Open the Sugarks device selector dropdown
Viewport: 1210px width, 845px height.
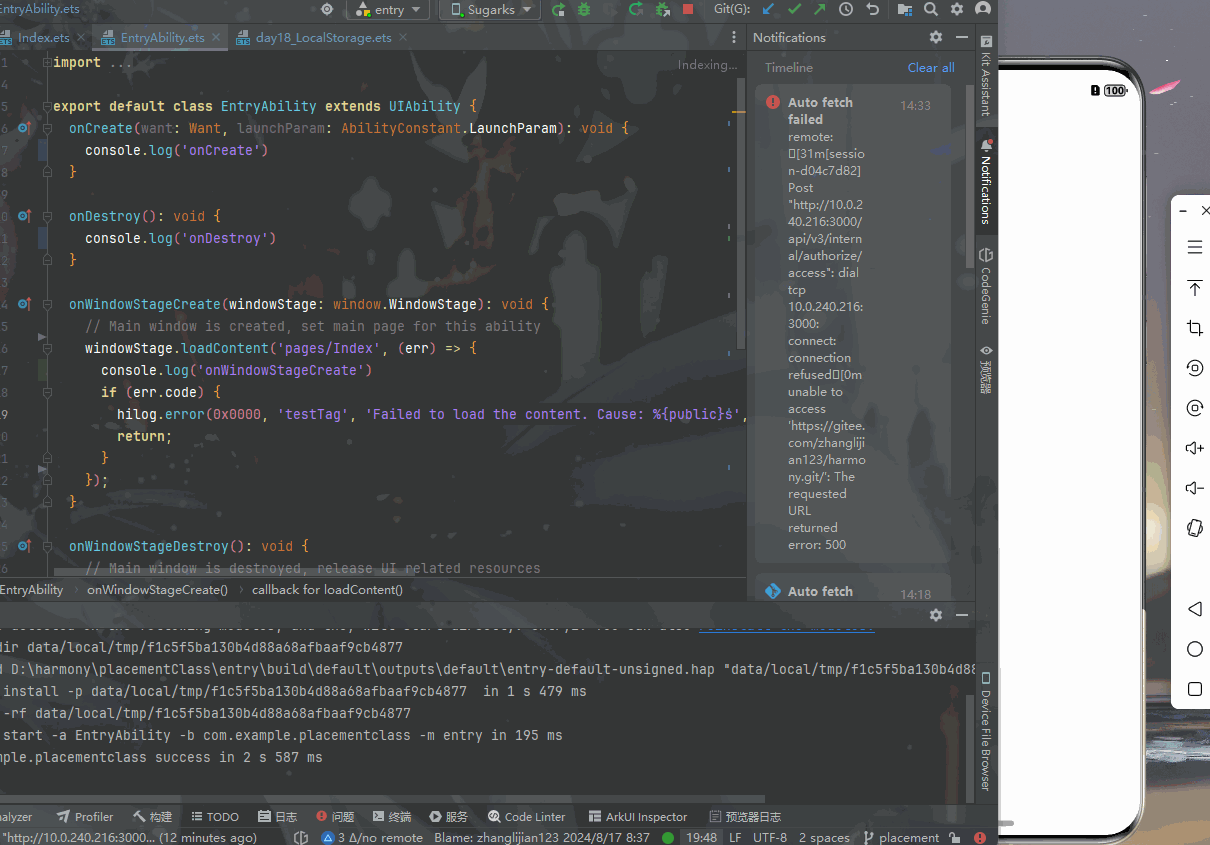point(490,10)
